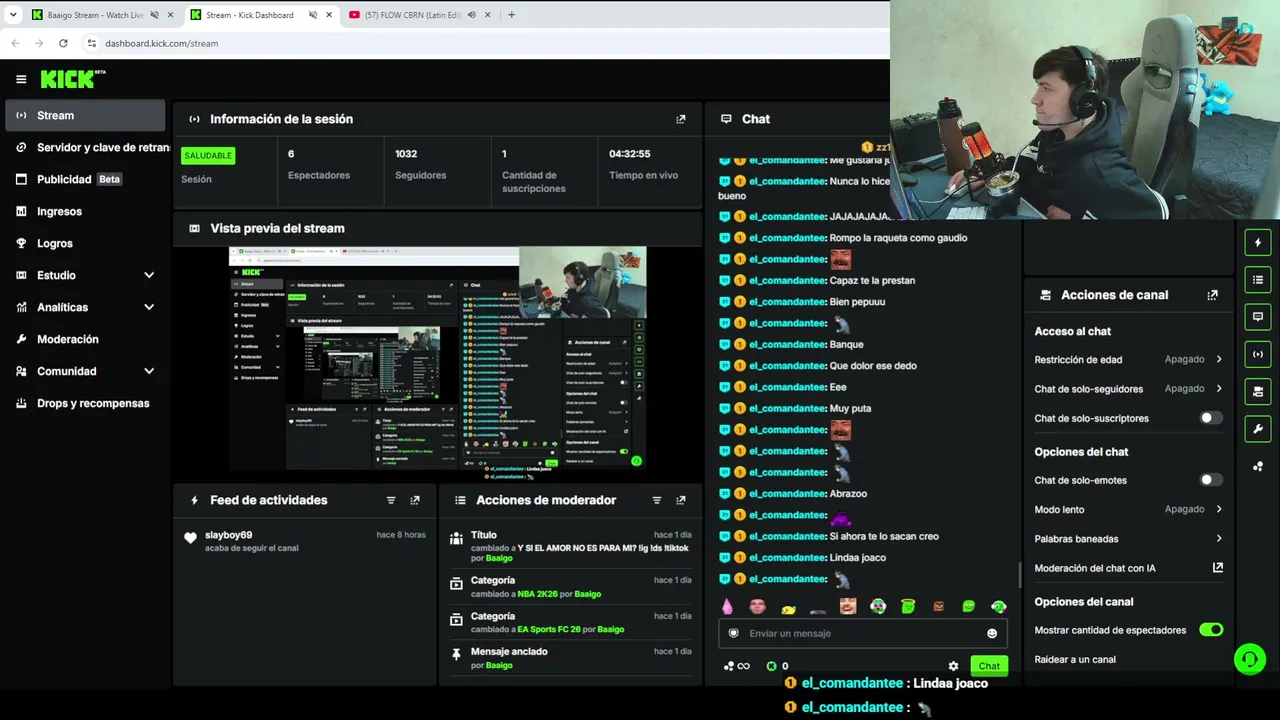Select Stream in the sidebar
1280x720 pixels.
tap(85, 115)
